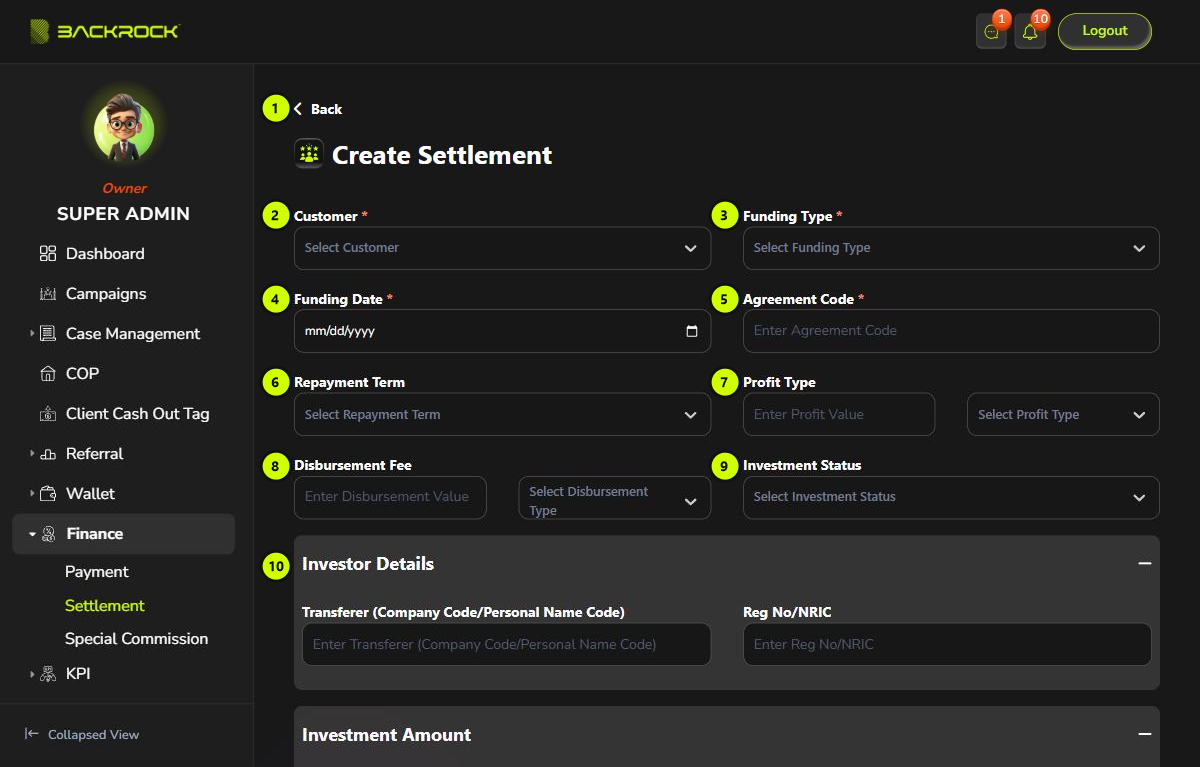
Task: Select Payment under Finance
Action: coord(97,572)
